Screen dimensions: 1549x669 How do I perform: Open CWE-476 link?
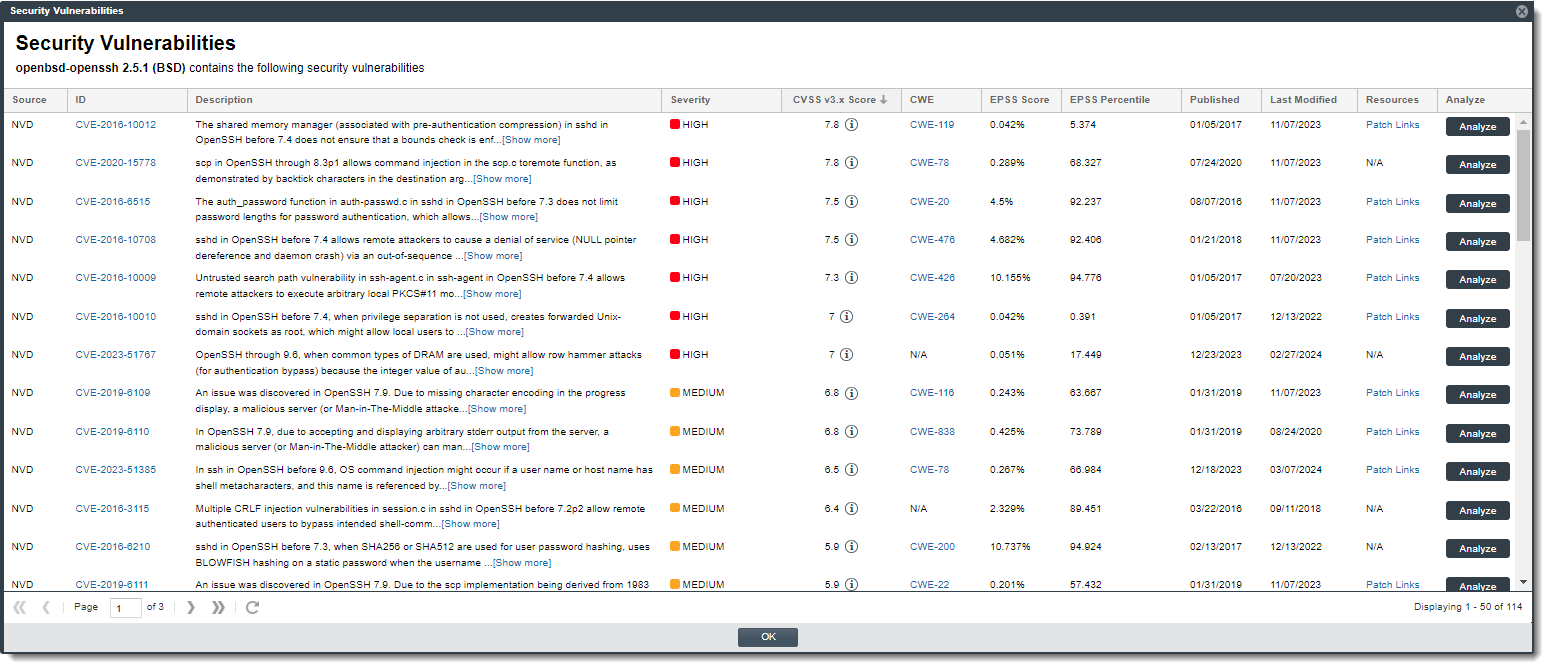[x=932, y=240]
